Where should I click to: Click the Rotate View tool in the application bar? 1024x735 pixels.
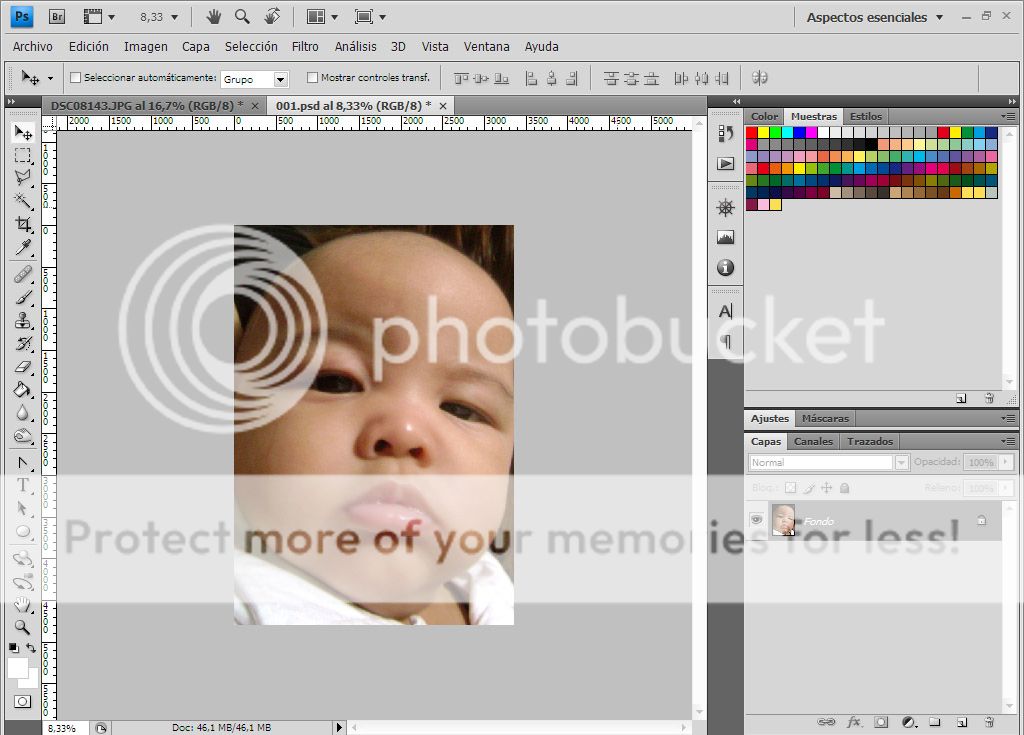tap(272, 16)
